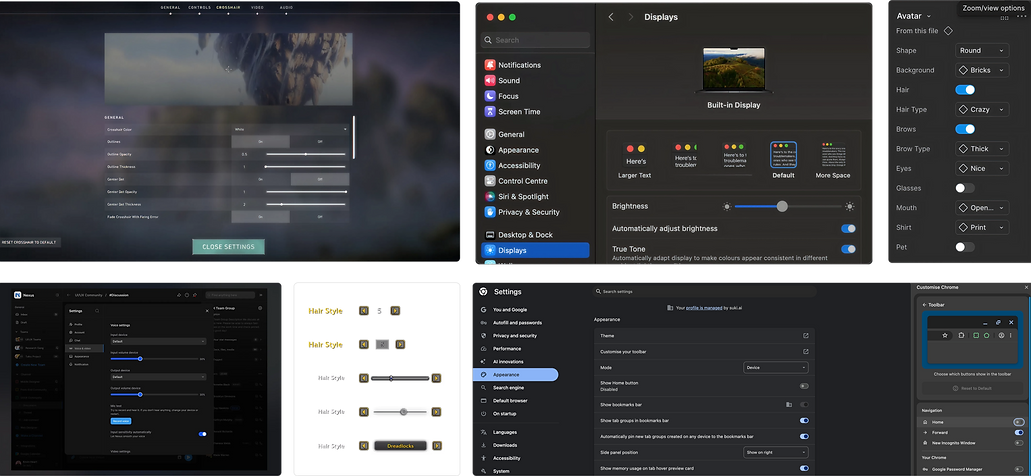Viewport: 1031px width, 476px height.
Task: Open Privacy and security shield icon in Chrome
Action: 483,335
